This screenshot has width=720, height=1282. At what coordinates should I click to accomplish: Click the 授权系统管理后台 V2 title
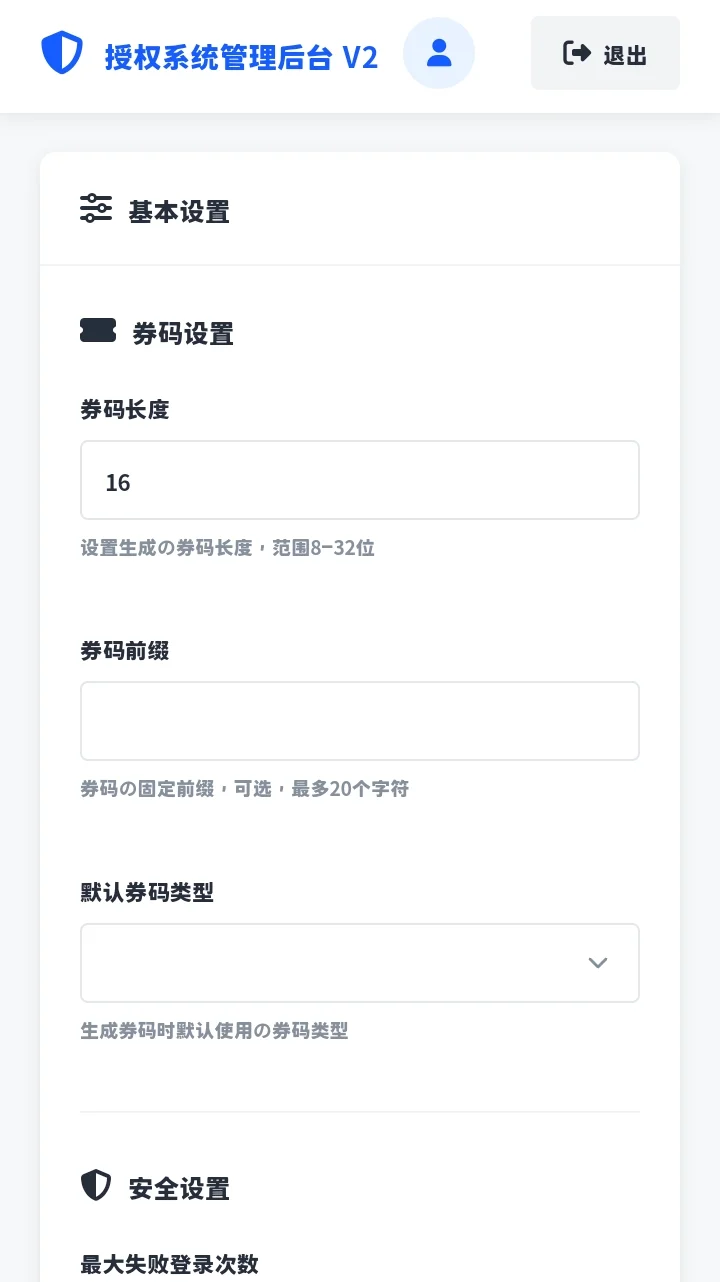click(241, 57)
